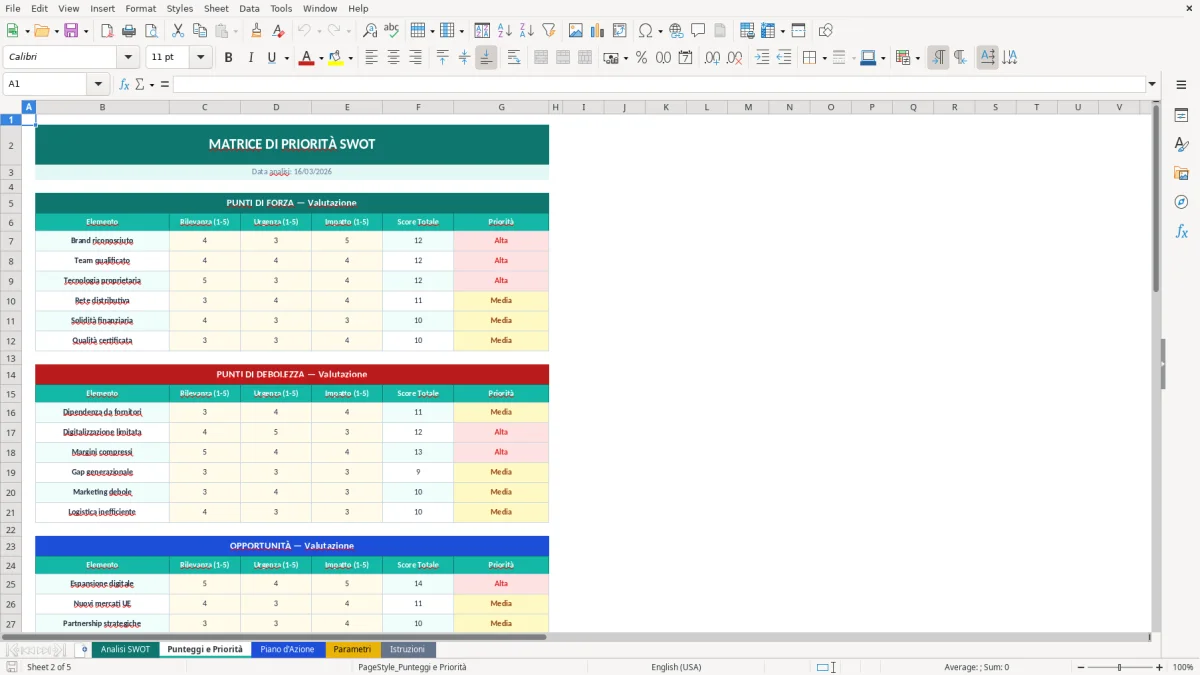Click the zoom out minus button
This screenshot has width=1200, height=675.
1080,667
